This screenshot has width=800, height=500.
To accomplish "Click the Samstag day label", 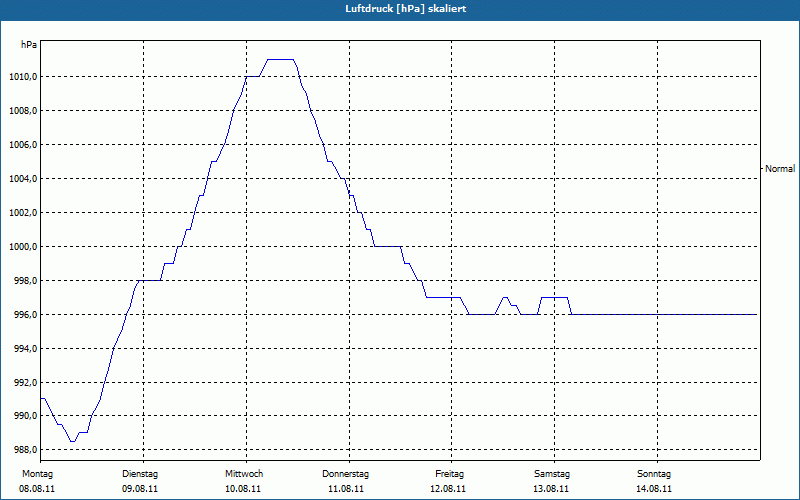I will tap(552, 474).
